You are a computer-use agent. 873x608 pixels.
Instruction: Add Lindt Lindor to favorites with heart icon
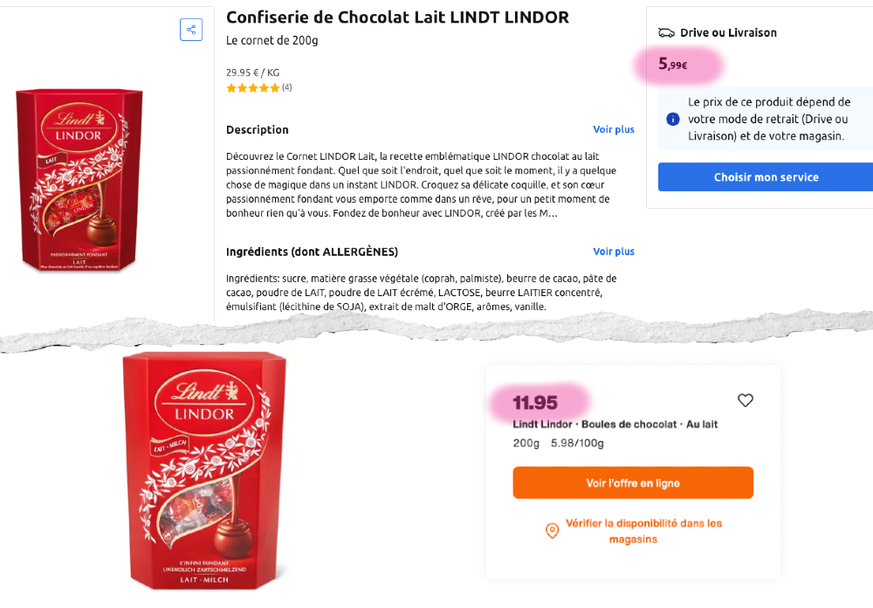coord(745,400)
